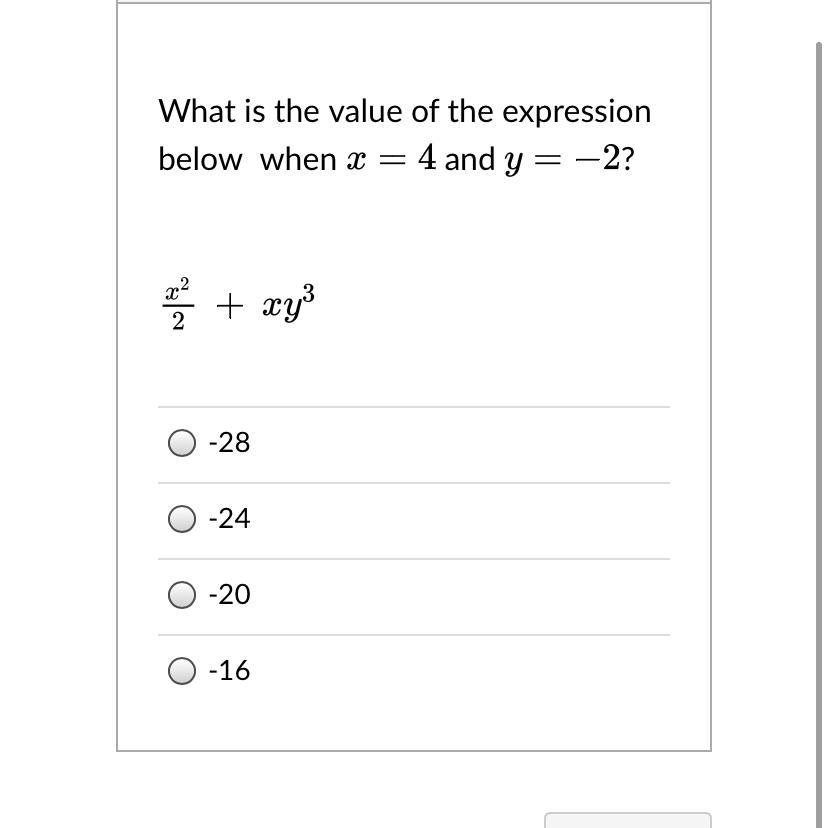Click the partially visible button below the question card
Screen dimensions: 828x828
pyautogui.click(x=627, y=820)
